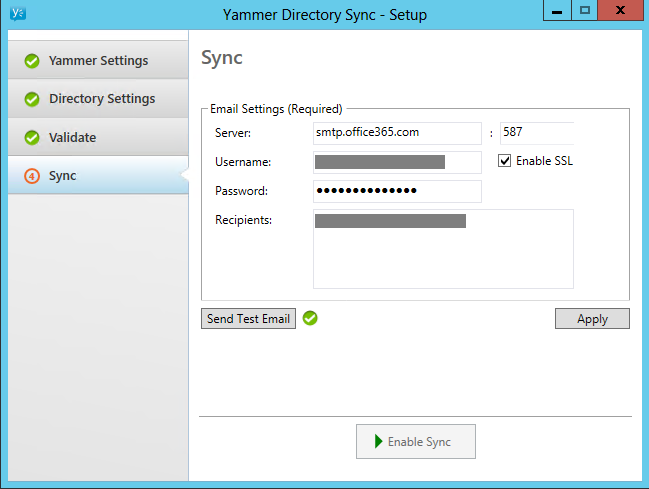The height and width of the screenshot is (489, 649).
Task: Minimize the Yammer Directory Sync window
Action: pyautogui.click(x=557, y=10)
